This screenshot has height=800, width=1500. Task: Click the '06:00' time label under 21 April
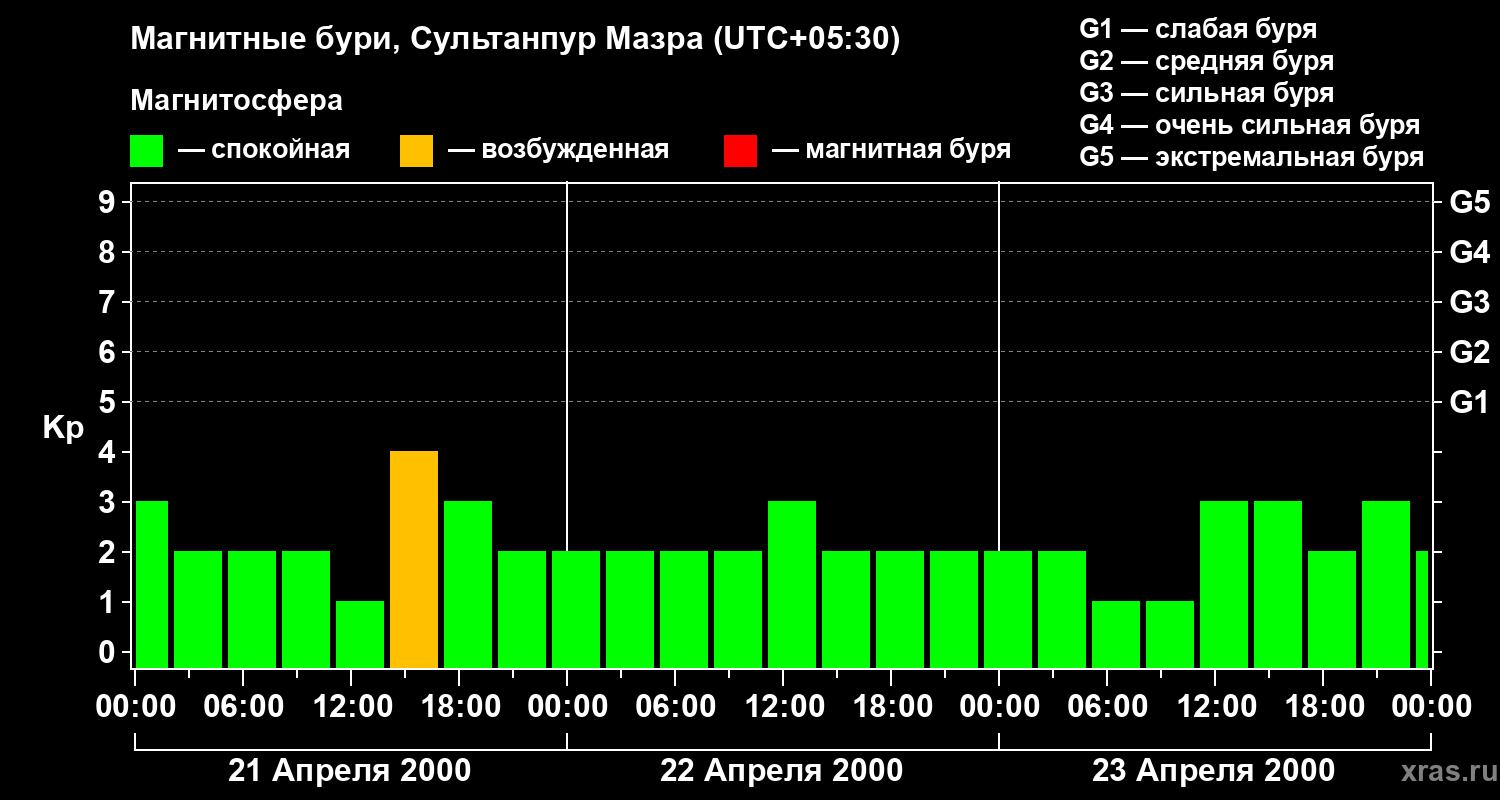pyautogui.click(x=243, y=707)
